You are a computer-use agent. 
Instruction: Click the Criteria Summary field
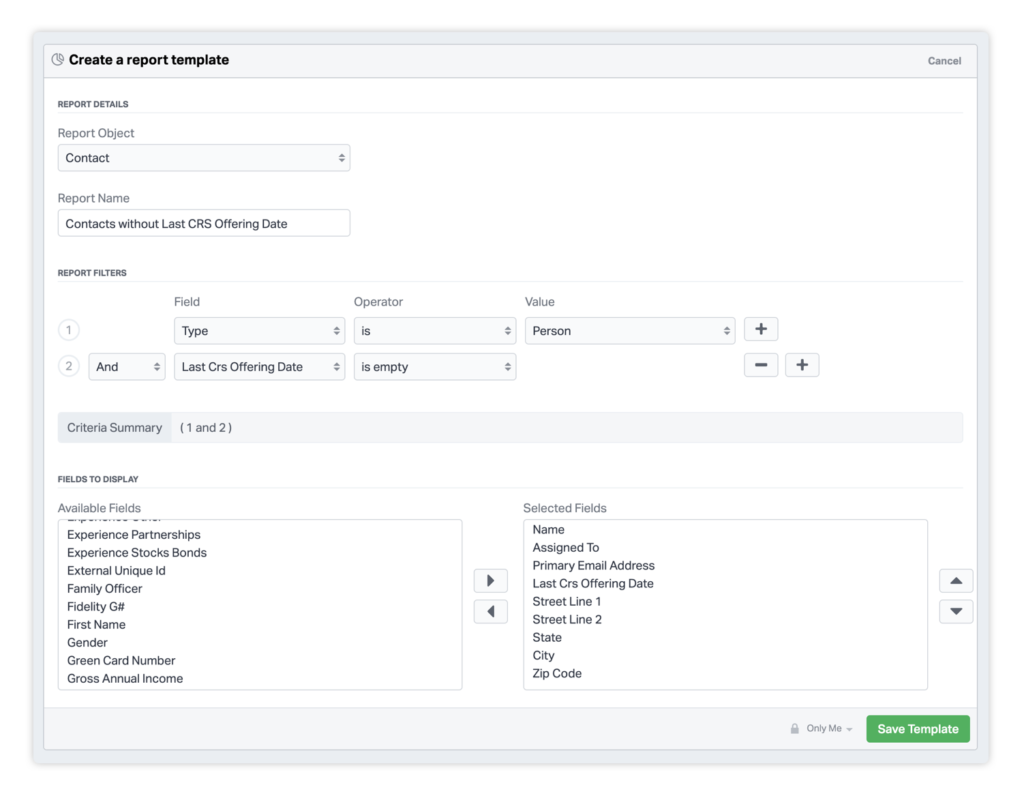pyautogui.click(x=510, y=428)
